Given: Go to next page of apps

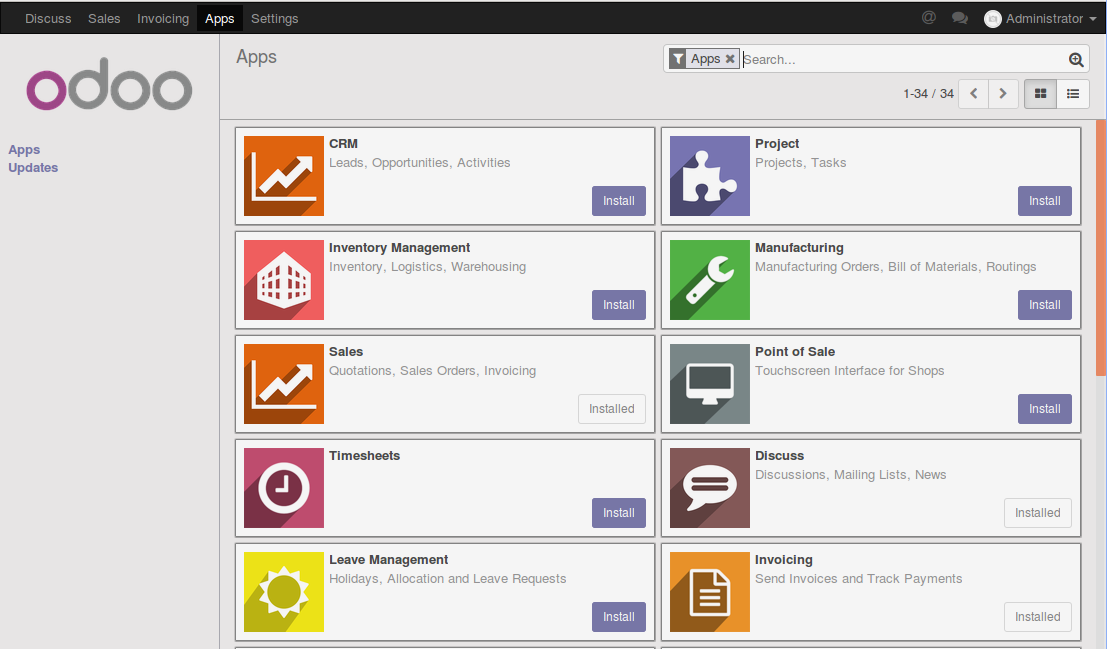Looking at the screenshot, I should click(1003, 94).
